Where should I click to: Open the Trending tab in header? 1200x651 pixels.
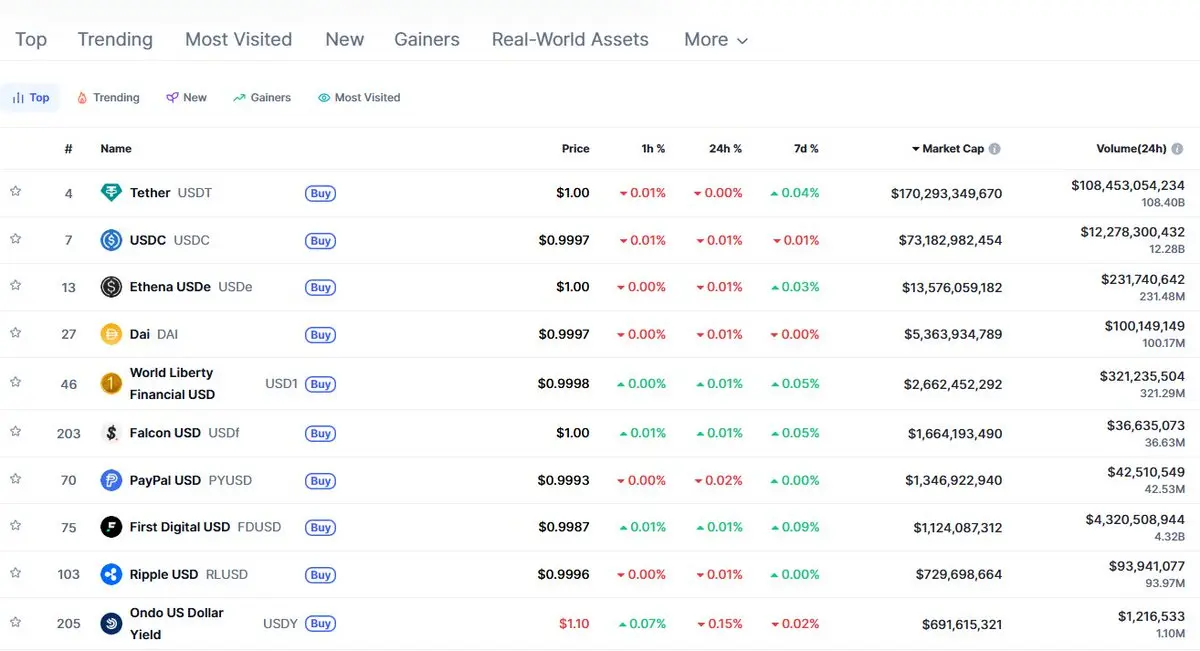coord(115,40)
